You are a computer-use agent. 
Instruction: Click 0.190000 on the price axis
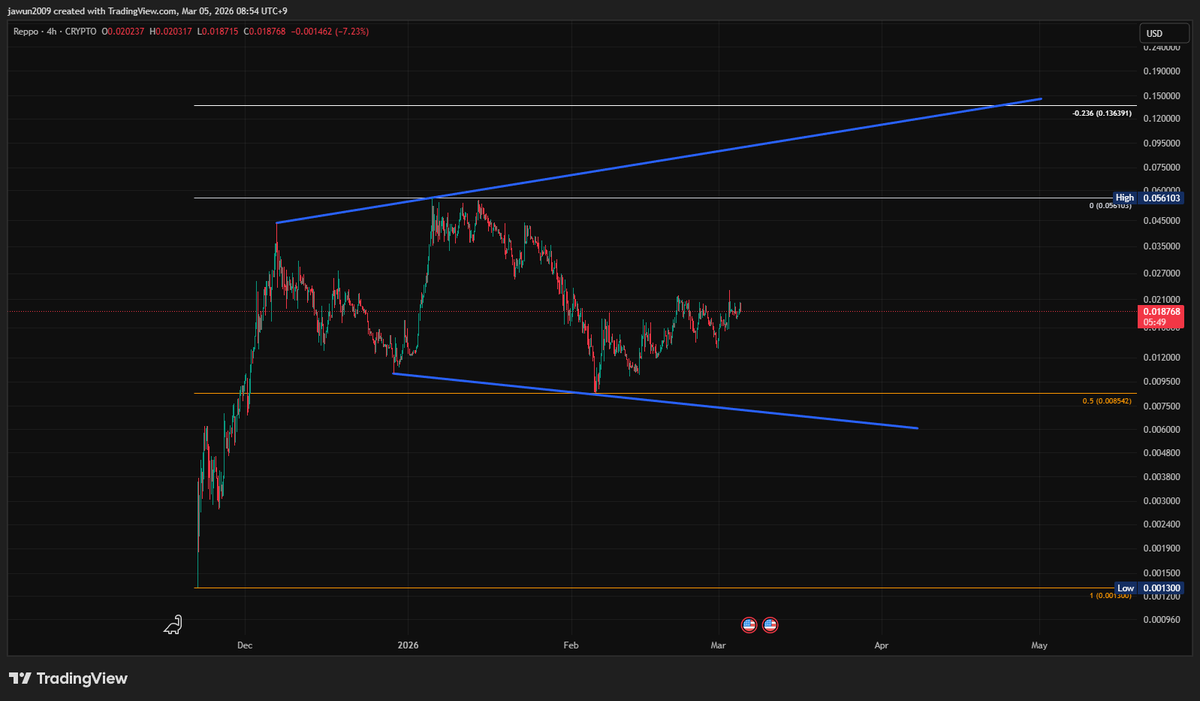[x=1160, y=72]
